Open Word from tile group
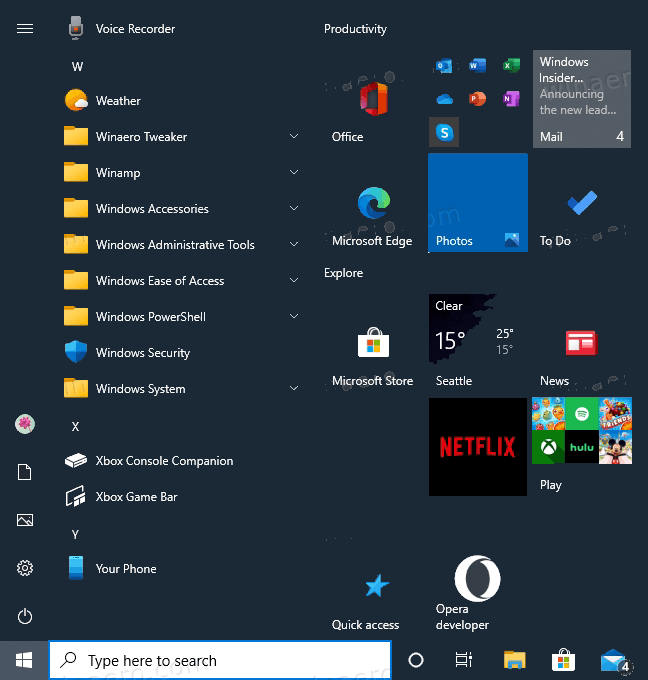Viewport: 648px width, 680px height. [x=478, y=65]
